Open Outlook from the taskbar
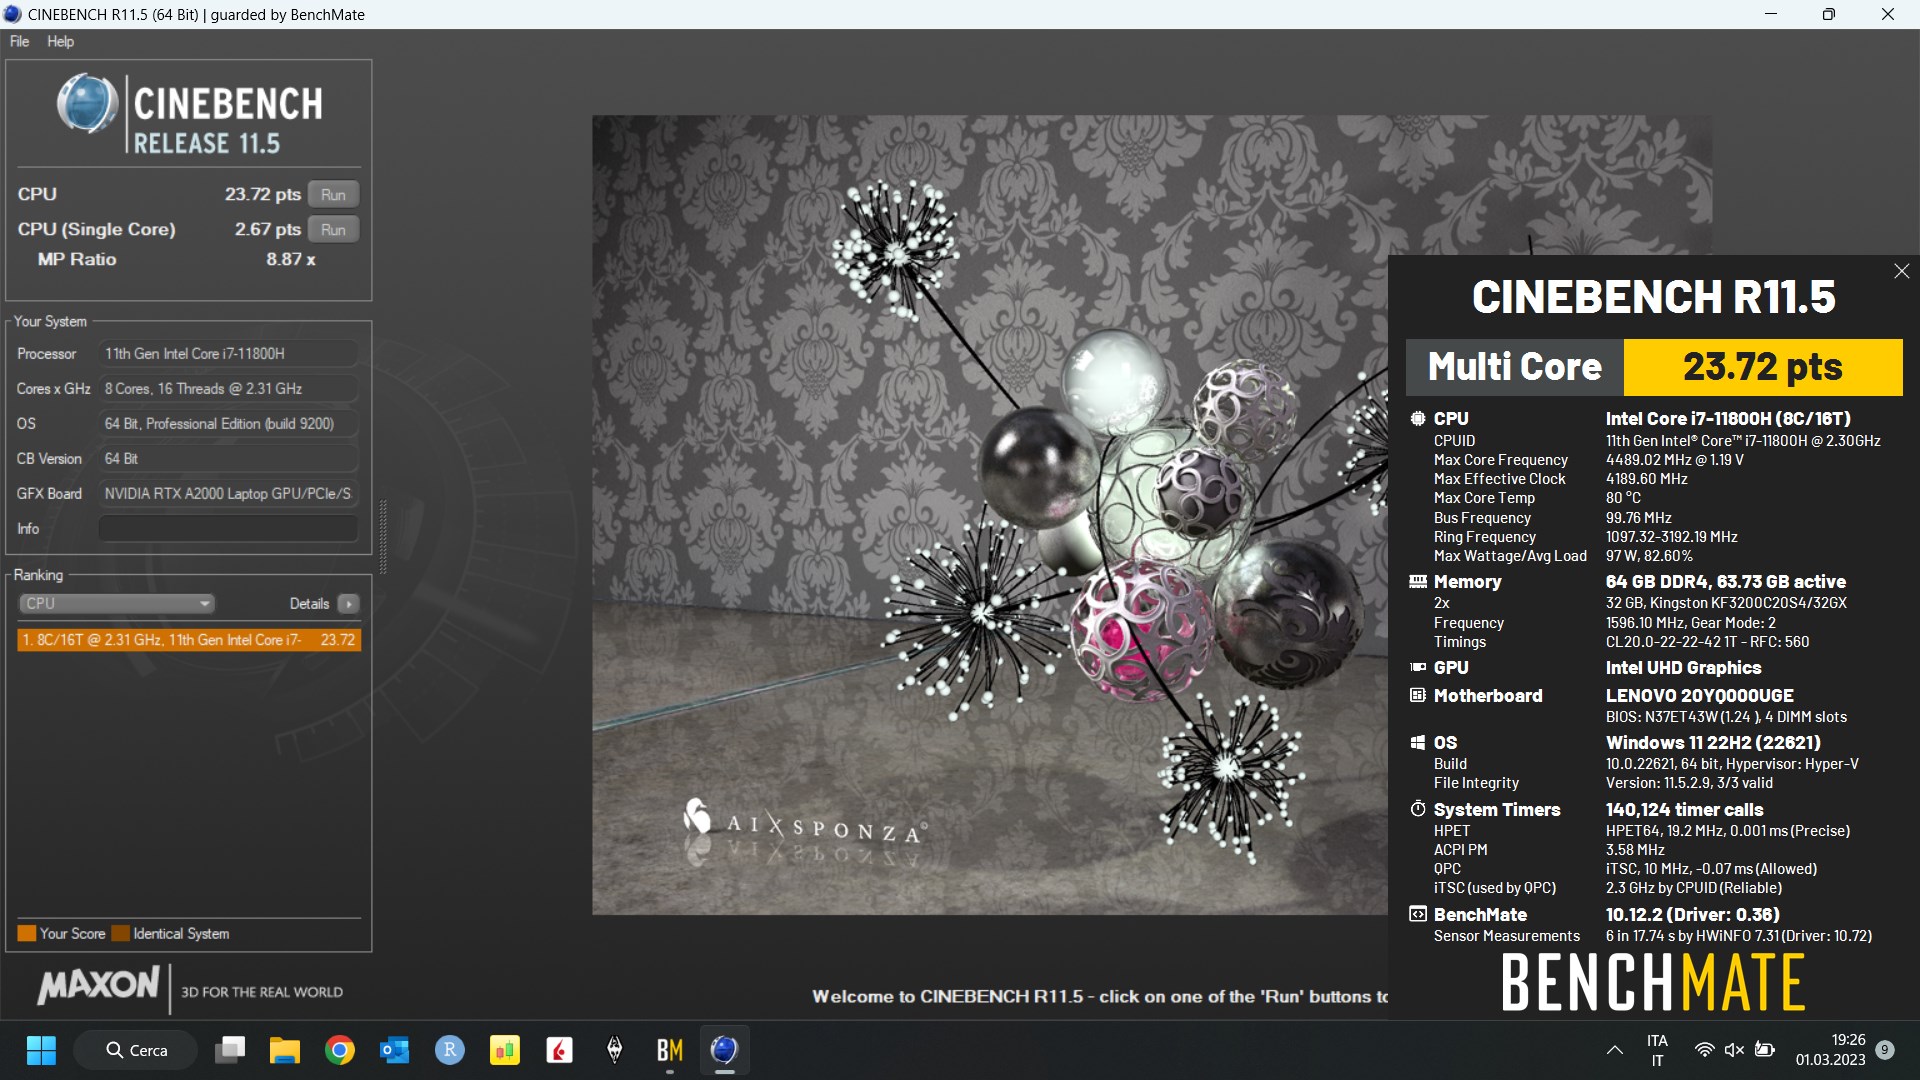This screenshot has width=1920, height=1080. (395, 1050)
